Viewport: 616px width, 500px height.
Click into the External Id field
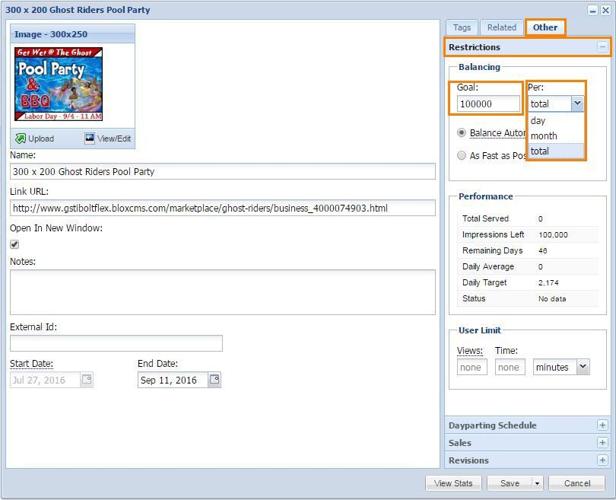tap(116, 343)
